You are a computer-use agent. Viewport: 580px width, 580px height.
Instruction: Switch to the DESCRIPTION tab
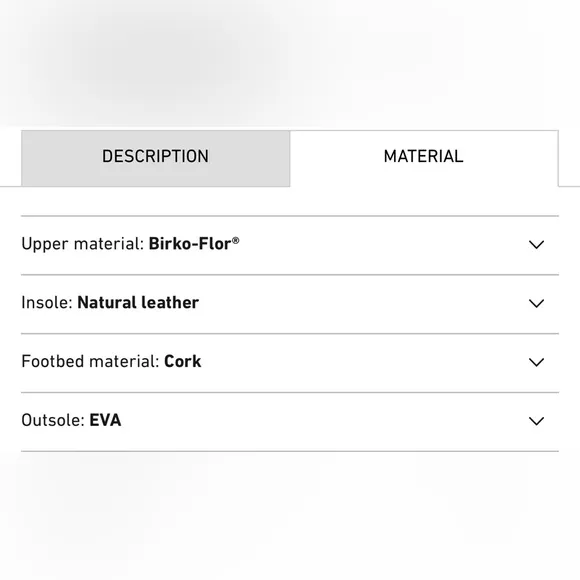pos(155,158)
